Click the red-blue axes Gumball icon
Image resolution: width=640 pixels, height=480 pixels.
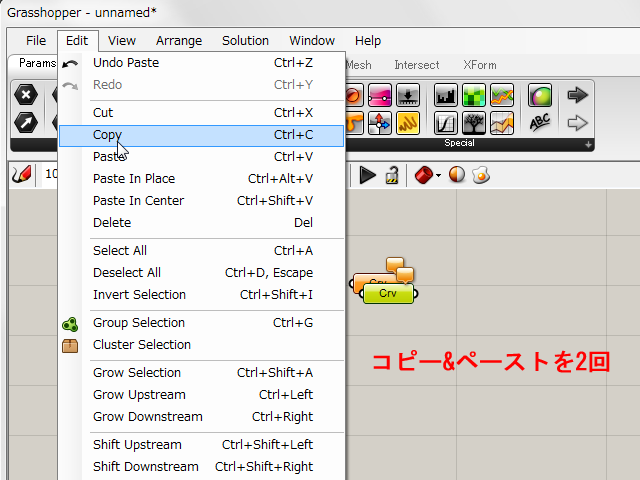coord(380,123)
